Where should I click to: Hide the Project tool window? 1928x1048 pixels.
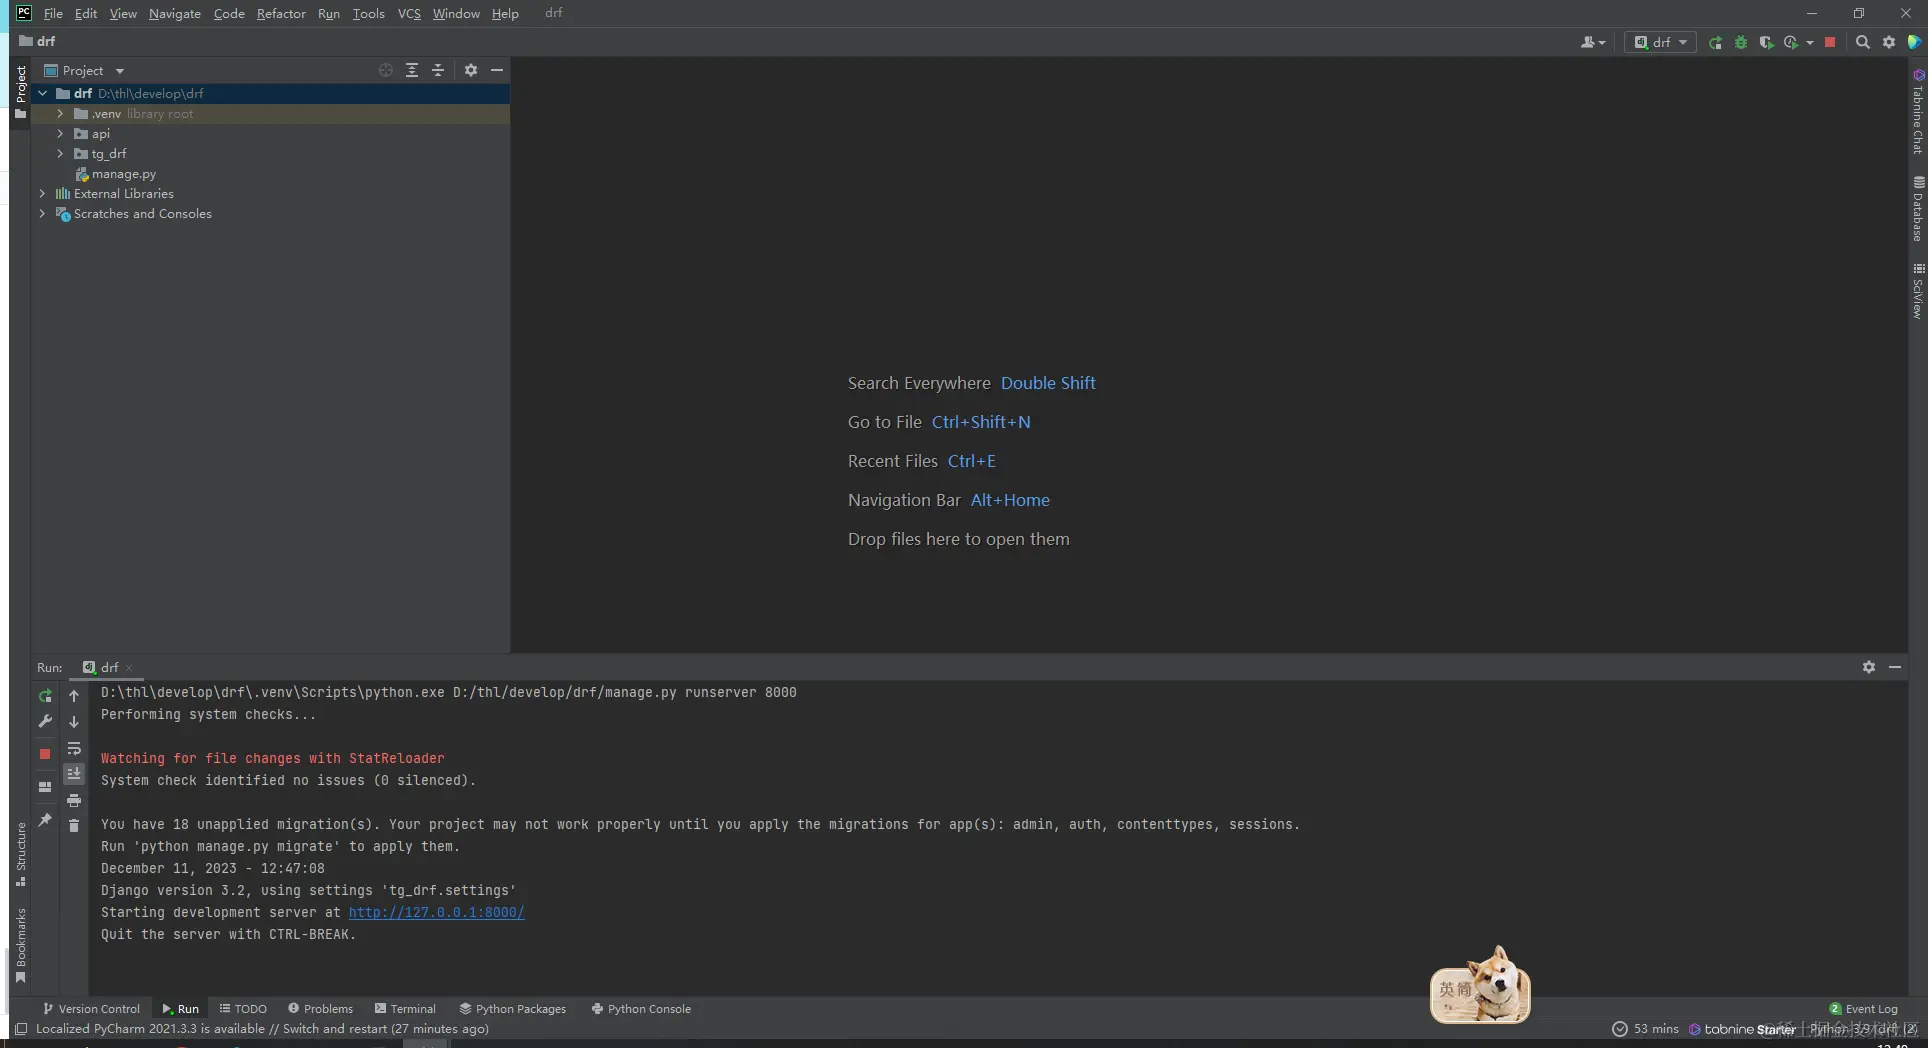point(497,70)
